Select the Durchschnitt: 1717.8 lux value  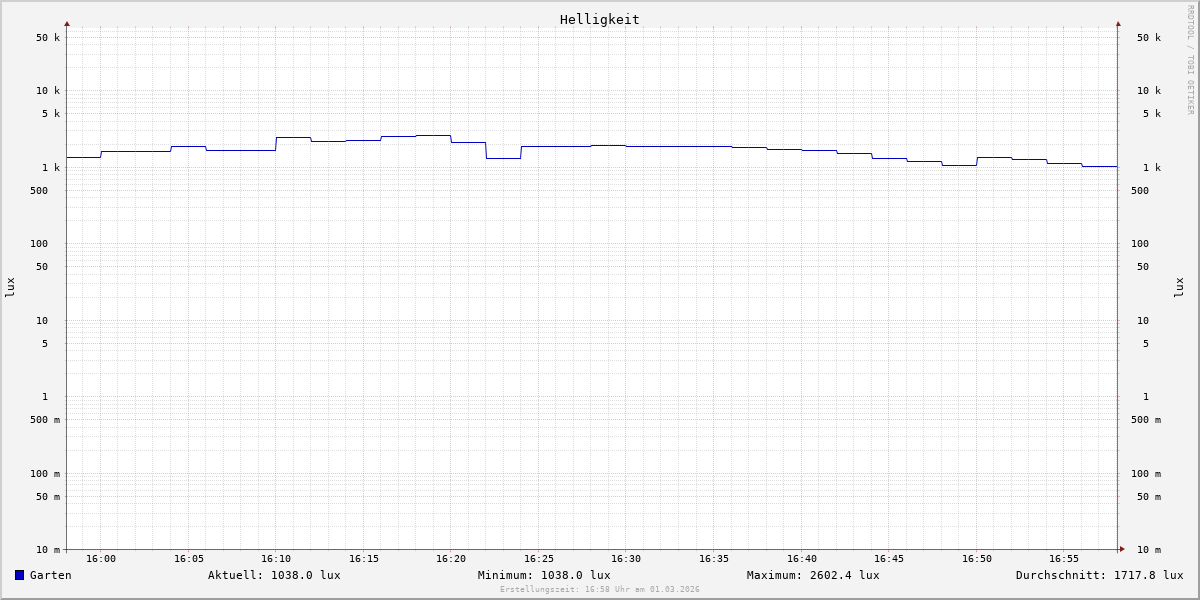tap(1100, 575)
